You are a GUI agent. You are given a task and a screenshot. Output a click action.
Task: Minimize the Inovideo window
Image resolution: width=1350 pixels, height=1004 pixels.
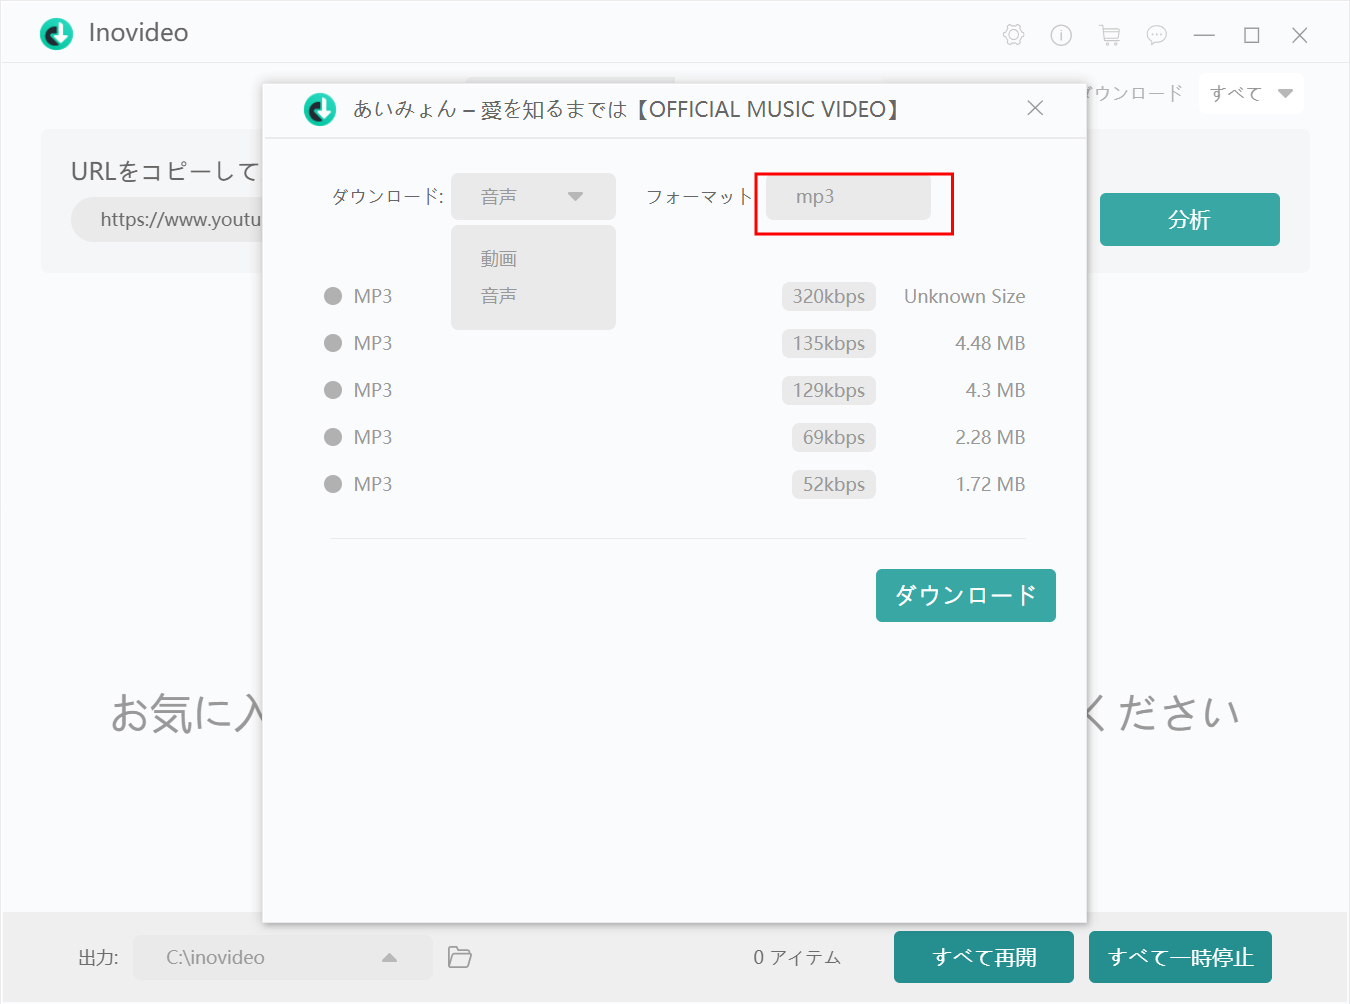(1204, 35)
